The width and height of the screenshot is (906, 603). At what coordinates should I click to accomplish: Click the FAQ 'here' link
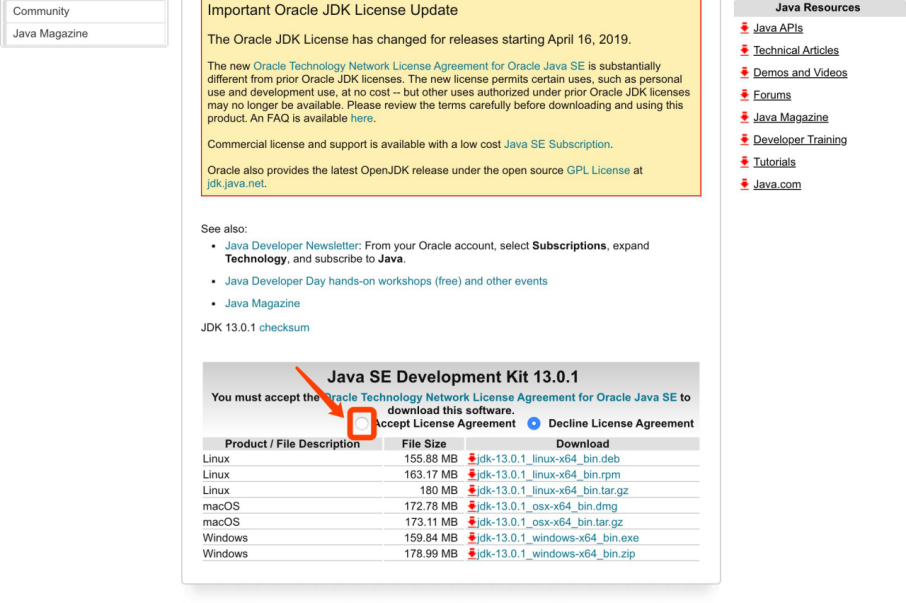pos(362,118)
